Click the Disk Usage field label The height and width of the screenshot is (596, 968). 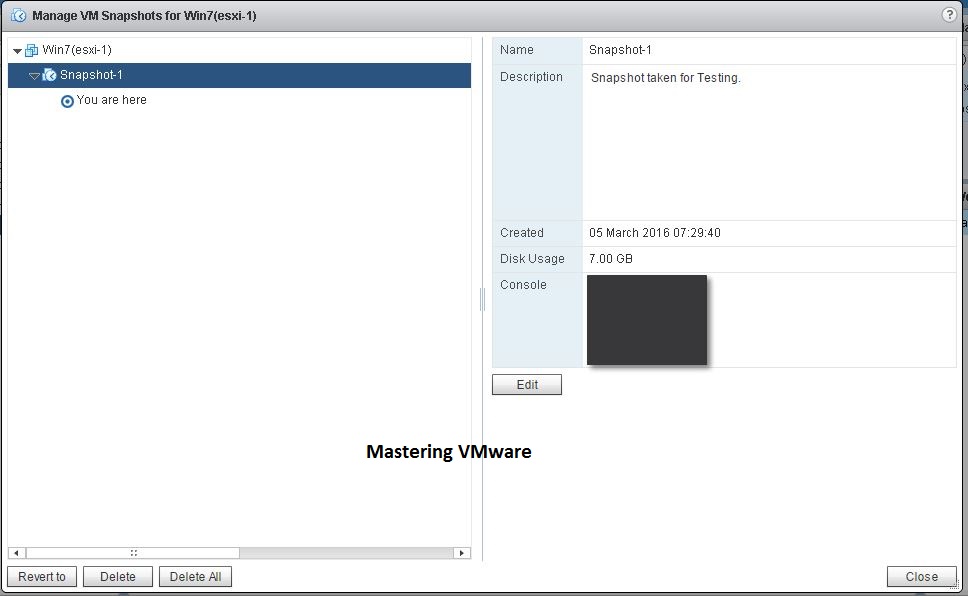(532, 259)
